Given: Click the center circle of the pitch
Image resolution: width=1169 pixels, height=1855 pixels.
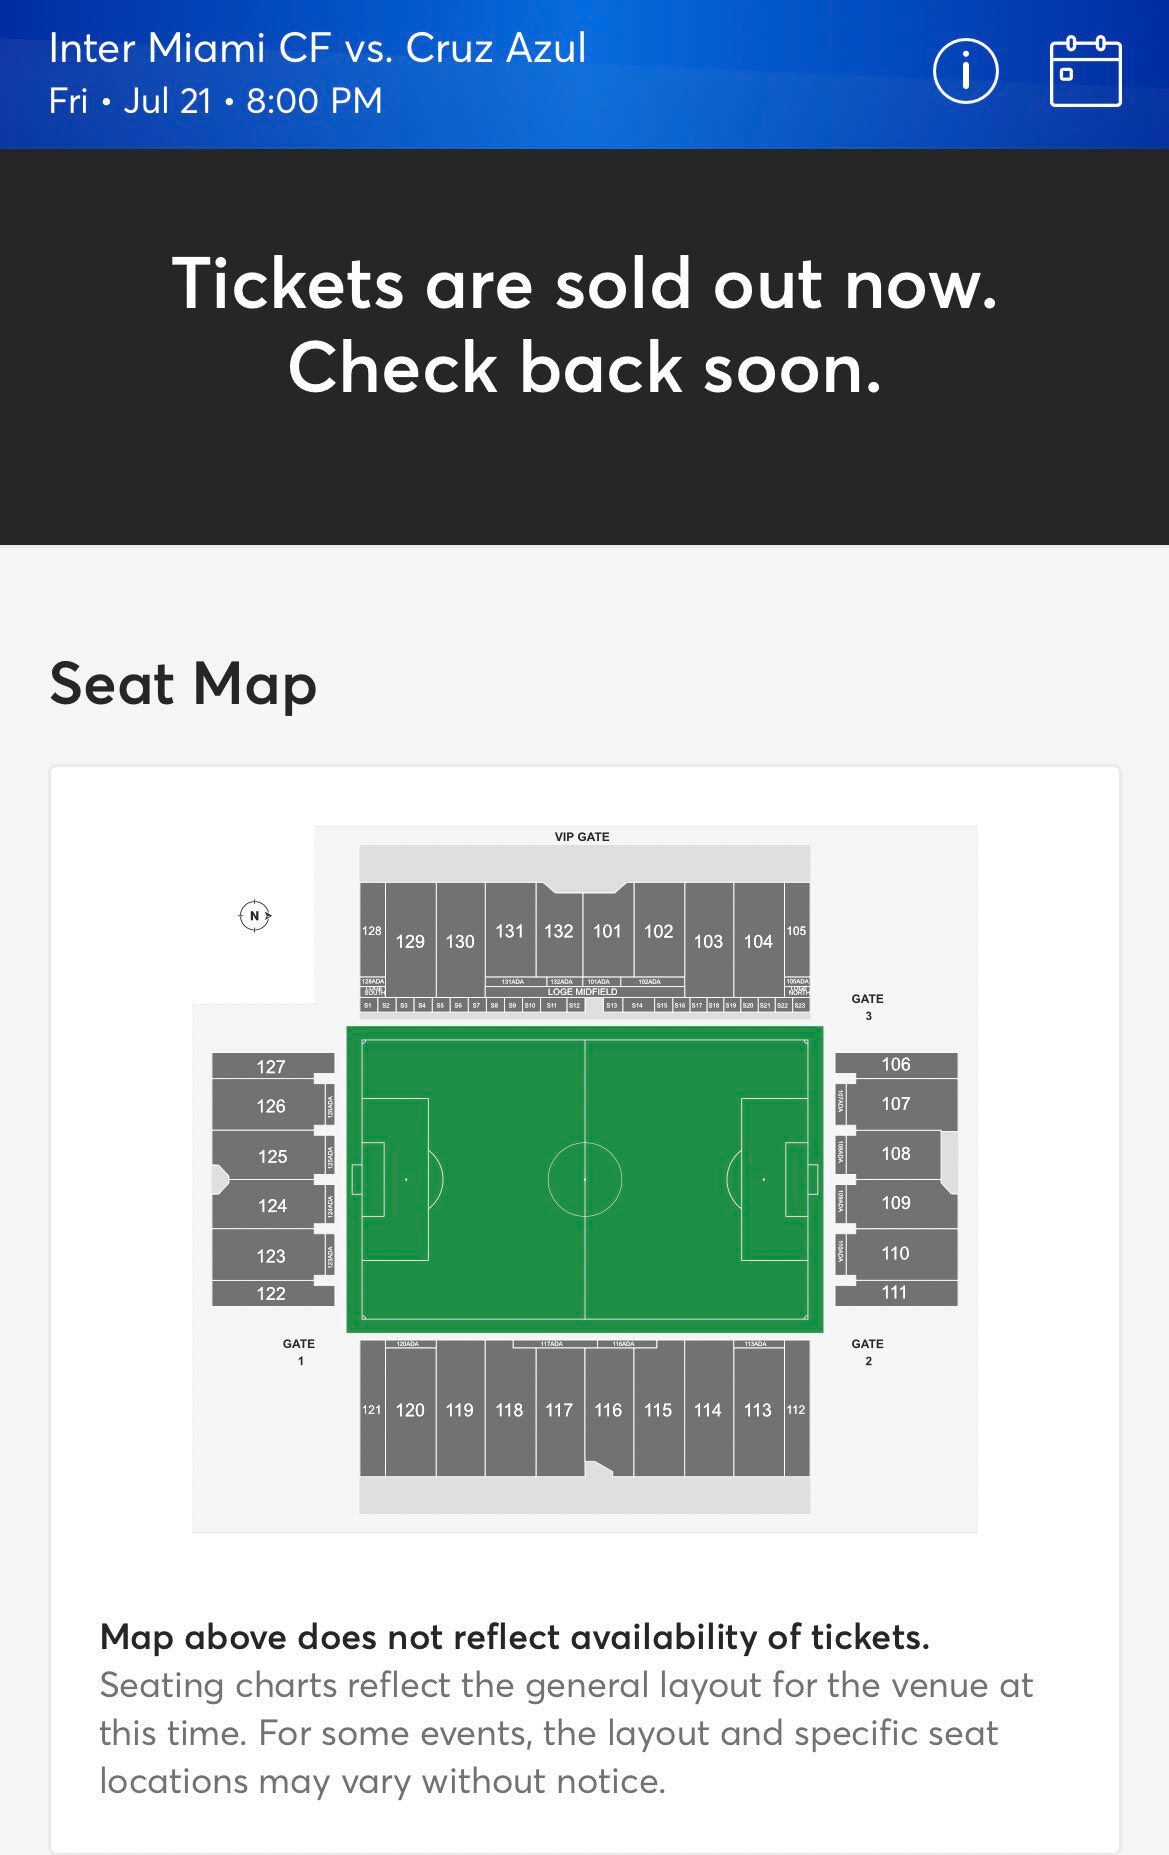Looking at the screenshot, I should tap(585, 1179).
